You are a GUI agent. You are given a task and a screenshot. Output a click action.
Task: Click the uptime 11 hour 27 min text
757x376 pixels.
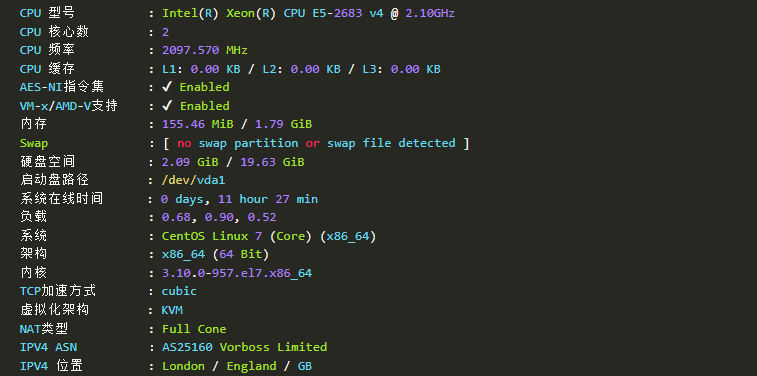coord(267,199)
